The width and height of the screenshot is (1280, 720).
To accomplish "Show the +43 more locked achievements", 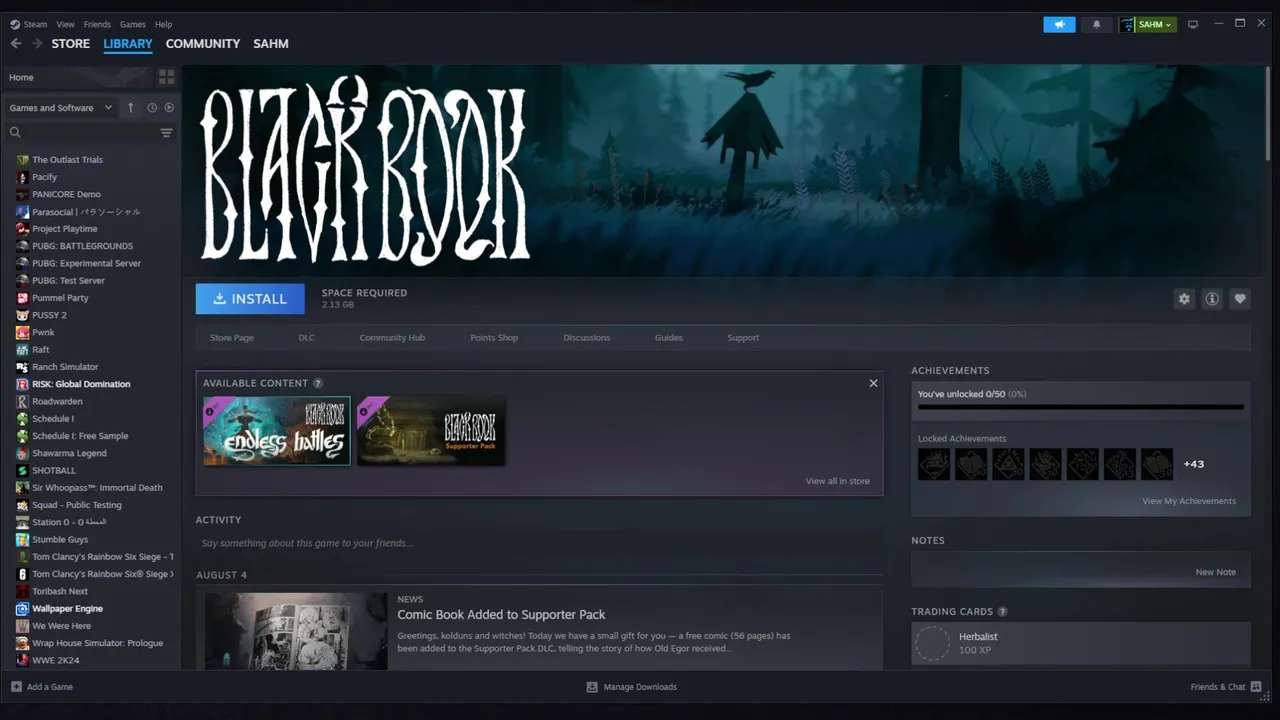I will click(x=1193, y=464).
